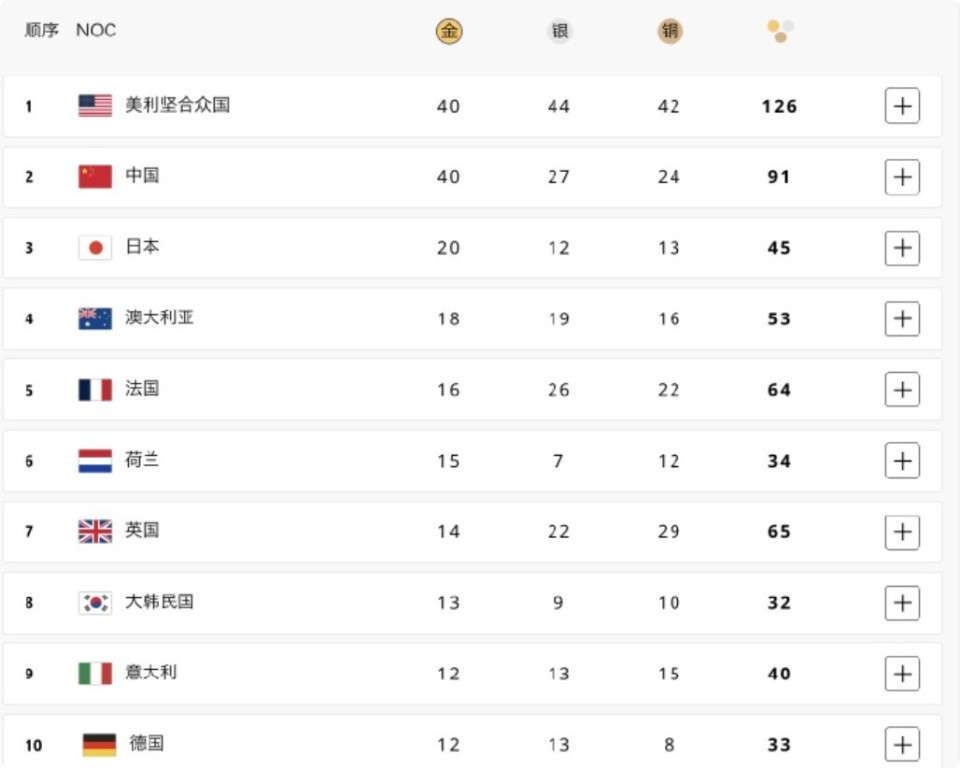This screenshot has height=768, width=960.
Task: Click the Japan flag icon
Action: coord(95,247)
